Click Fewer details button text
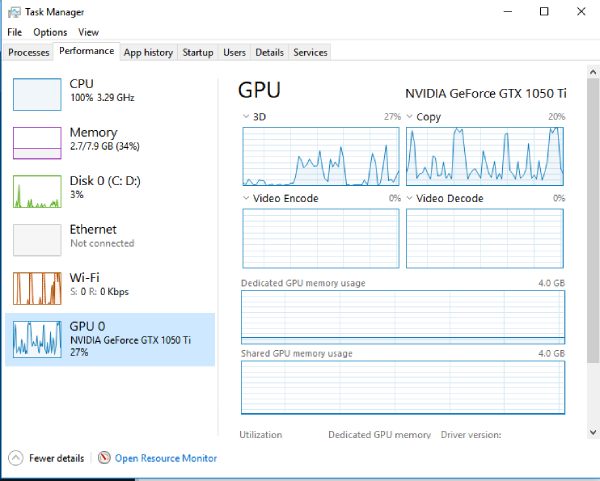This screenshot has height=481, width=600. [x=57, y=458]
